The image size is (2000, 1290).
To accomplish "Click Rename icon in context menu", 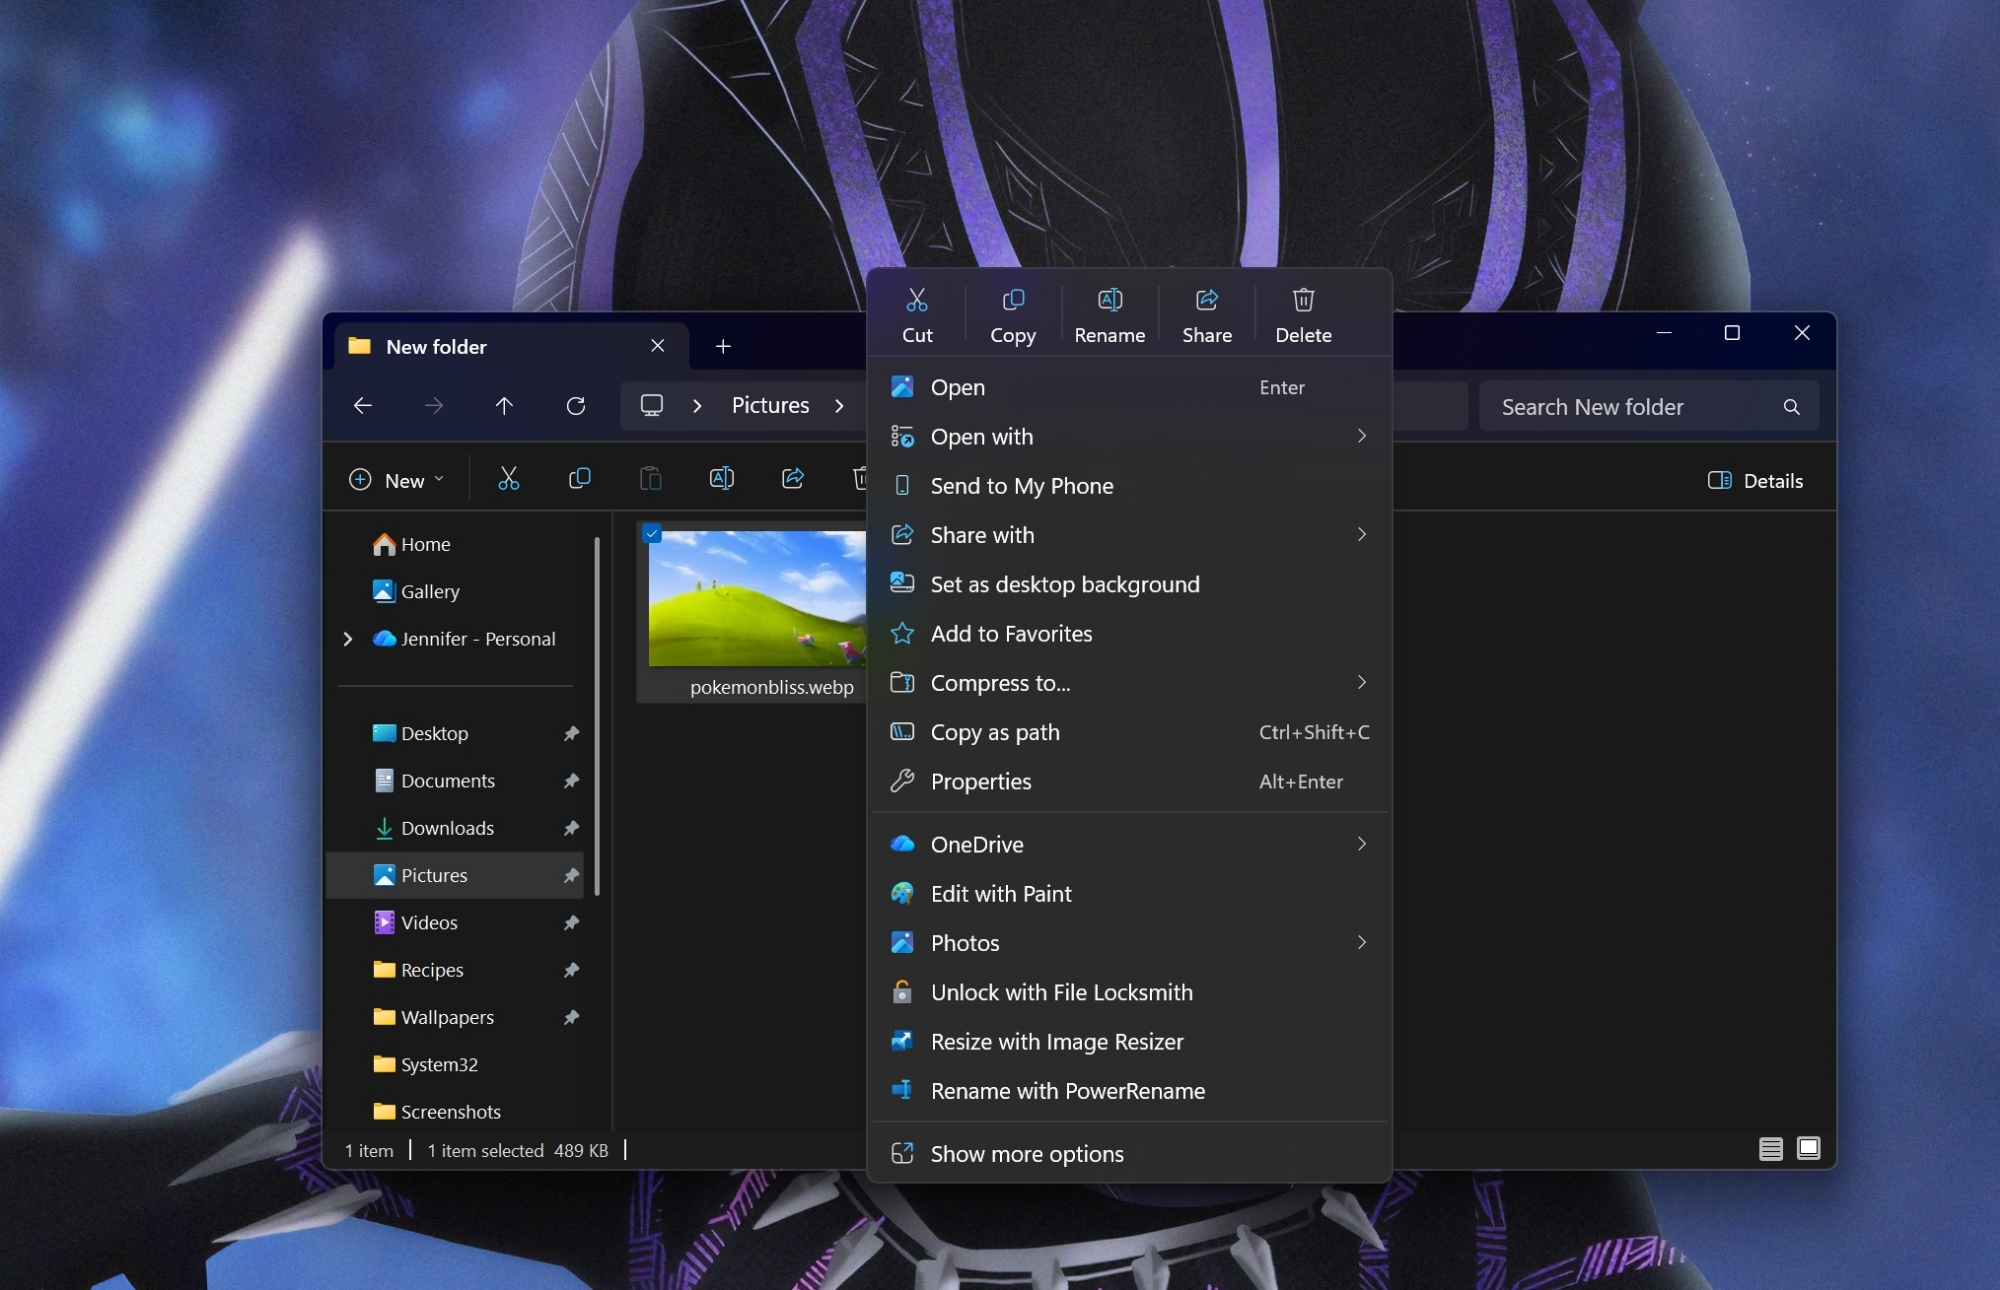I will [x=1109, y=300].
